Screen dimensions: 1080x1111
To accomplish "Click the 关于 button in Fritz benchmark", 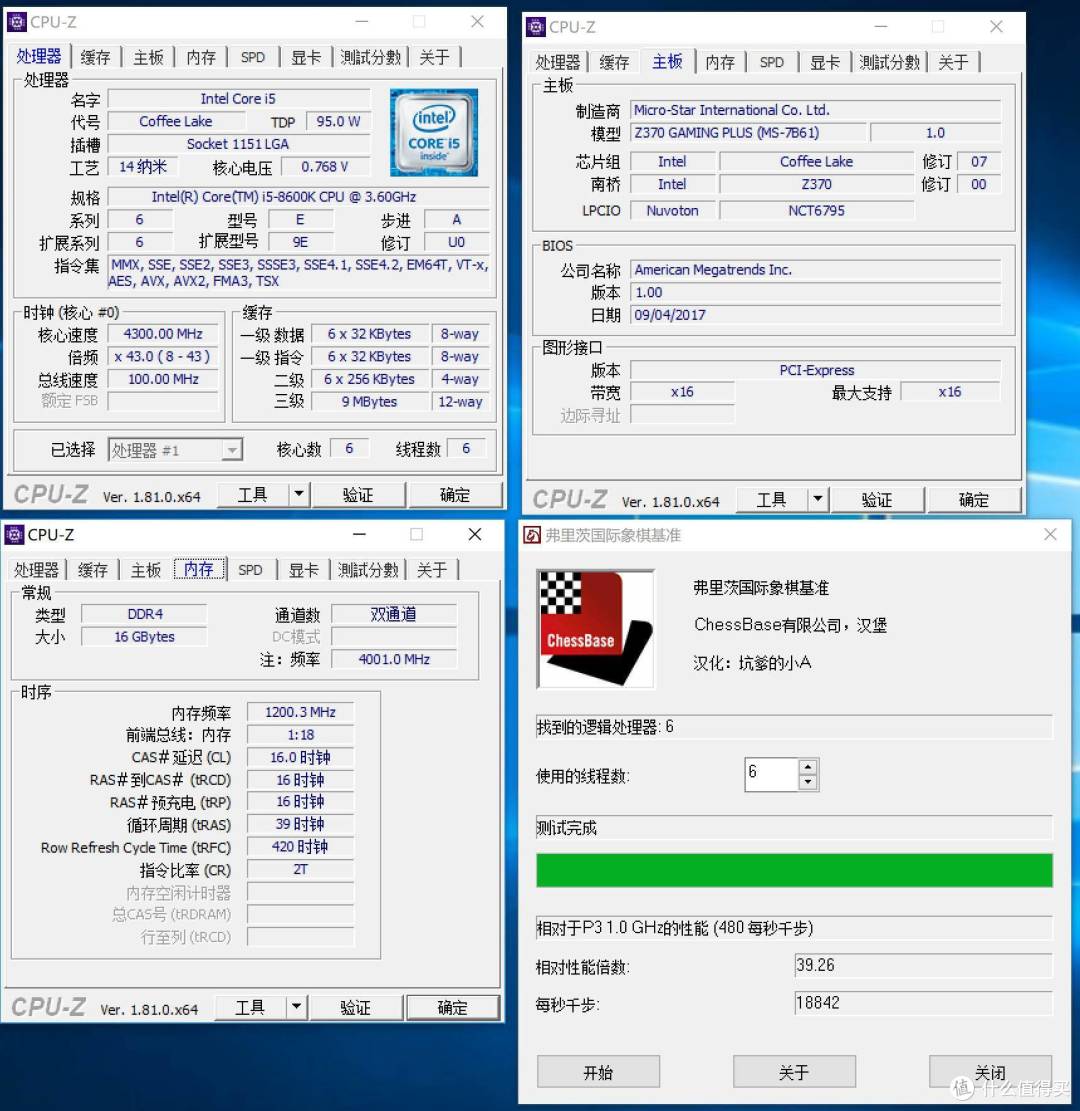I will 794,1071.
